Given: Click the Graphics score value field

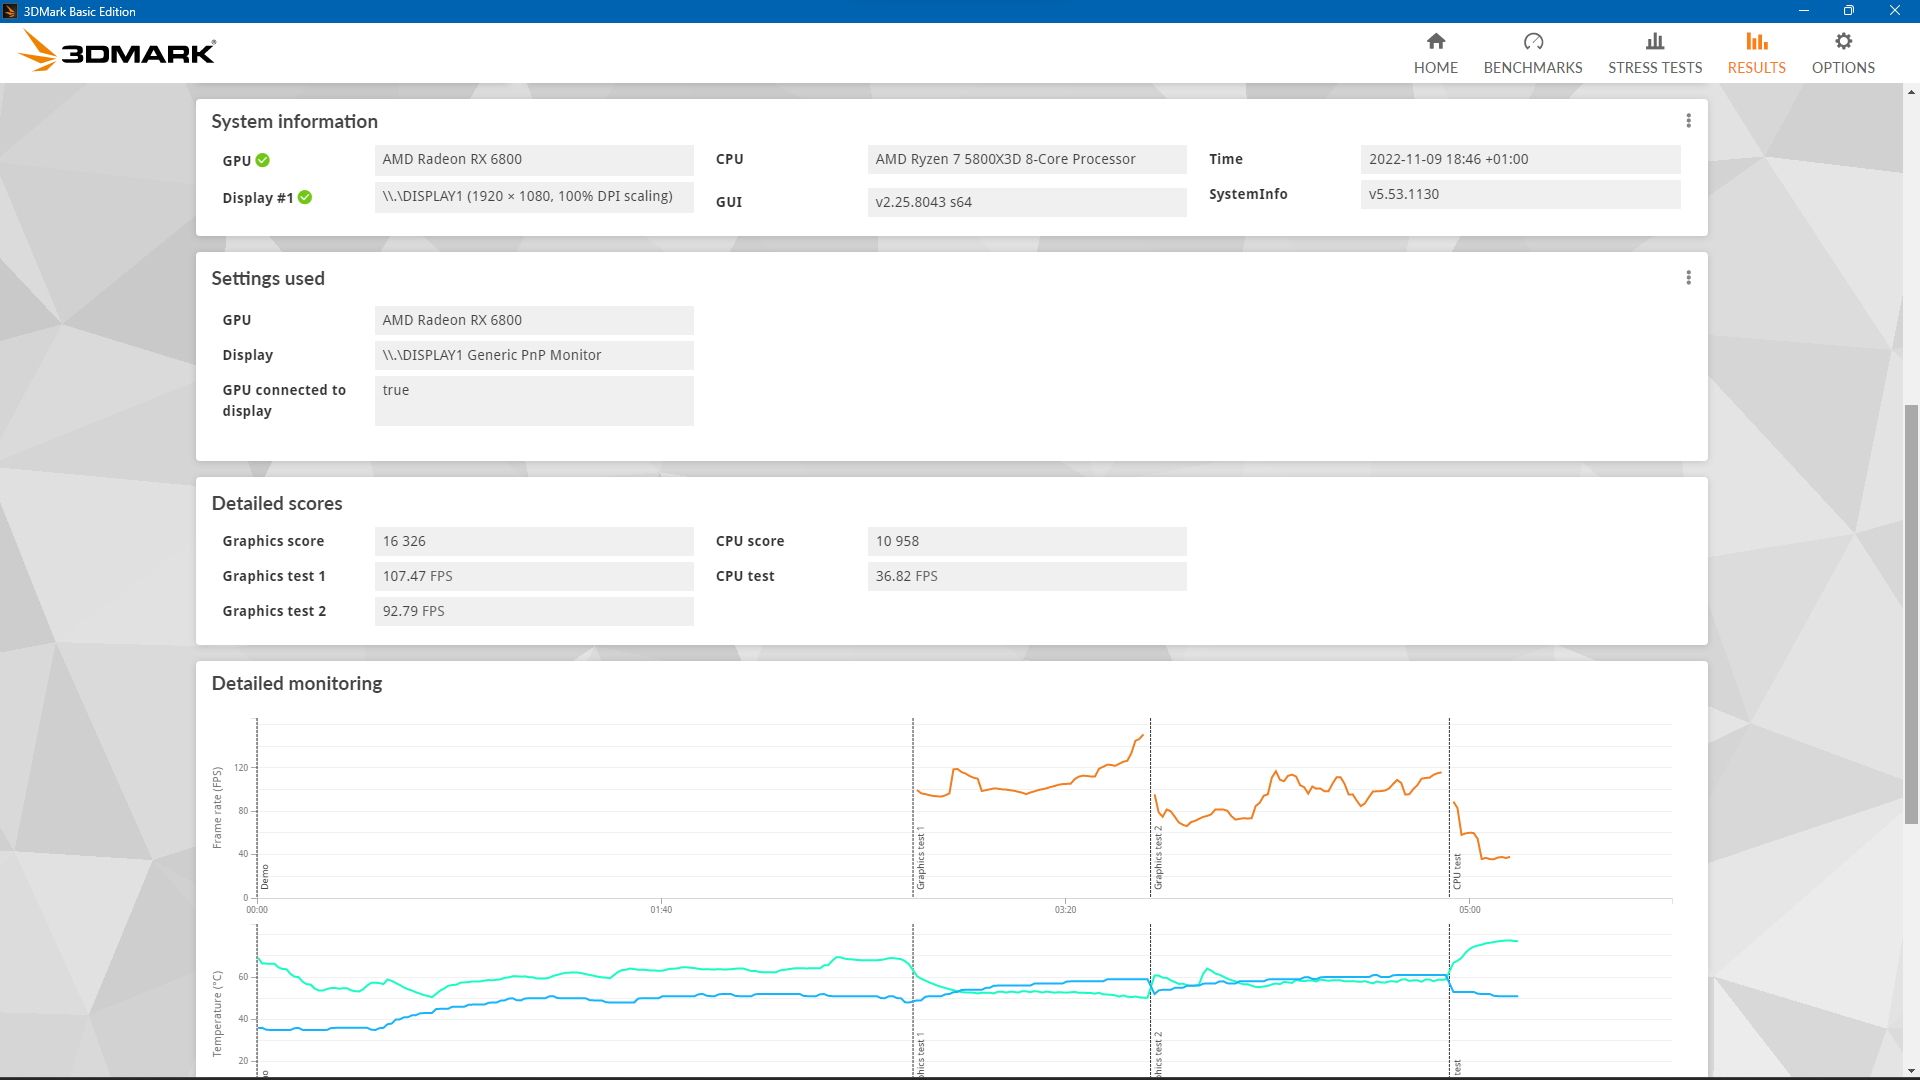Looking at the screenshot, I should tap(533, 541).
